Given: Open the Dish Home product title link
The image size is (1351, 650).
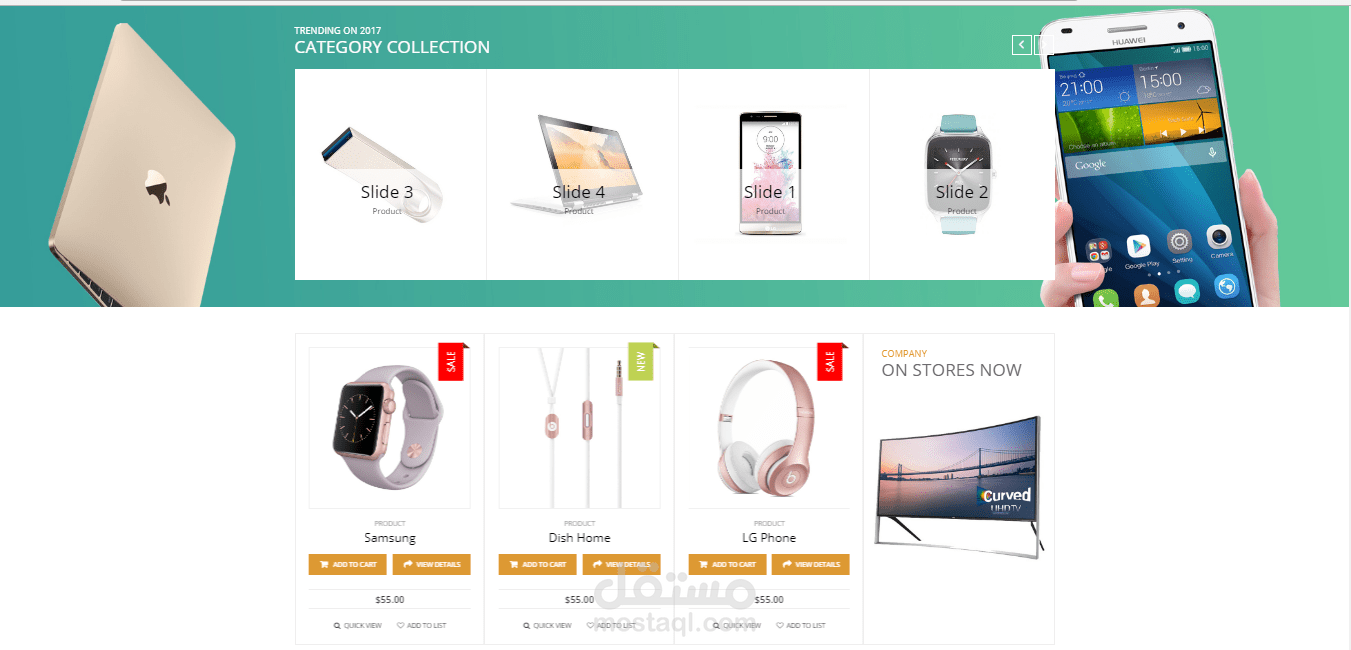Looking at the screenshot, I should [x=579, y=538].
